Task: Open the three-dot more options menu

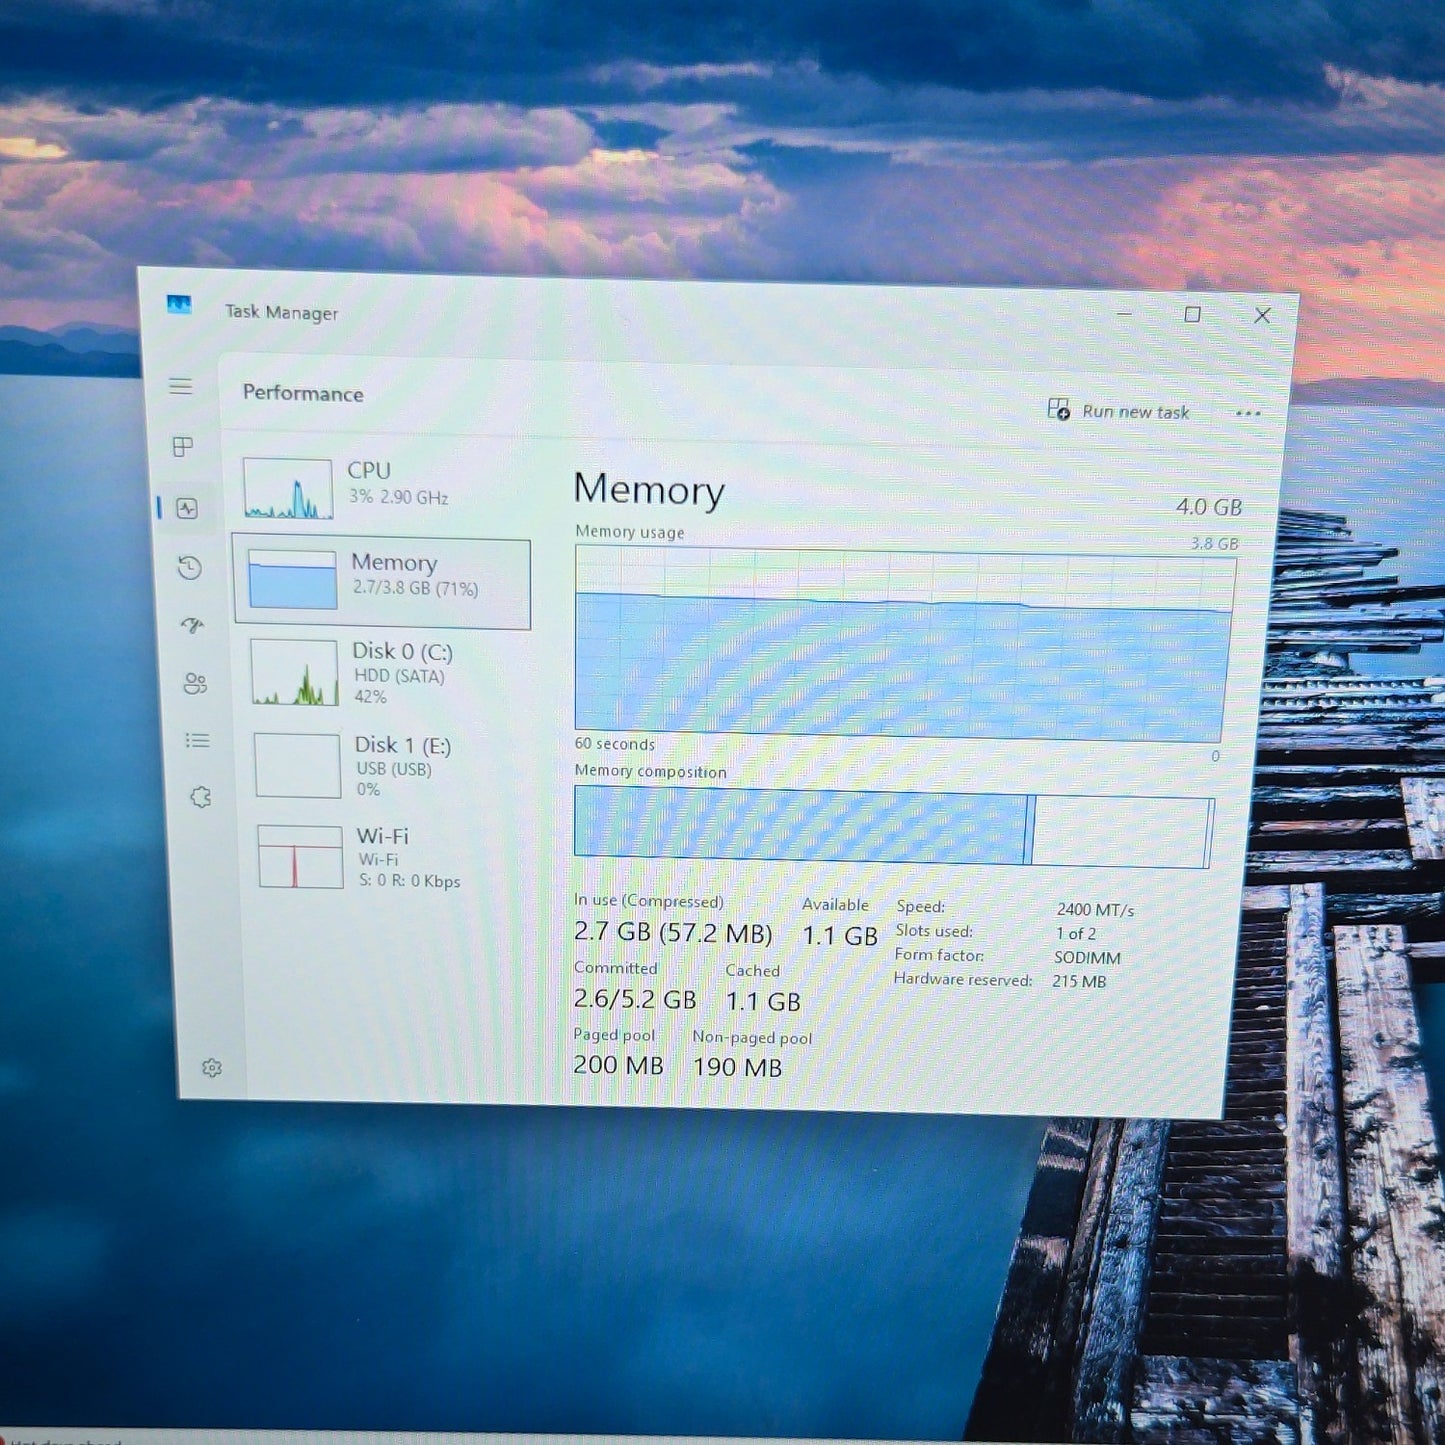Action: pyautogui.click(x=1248, y=413)
